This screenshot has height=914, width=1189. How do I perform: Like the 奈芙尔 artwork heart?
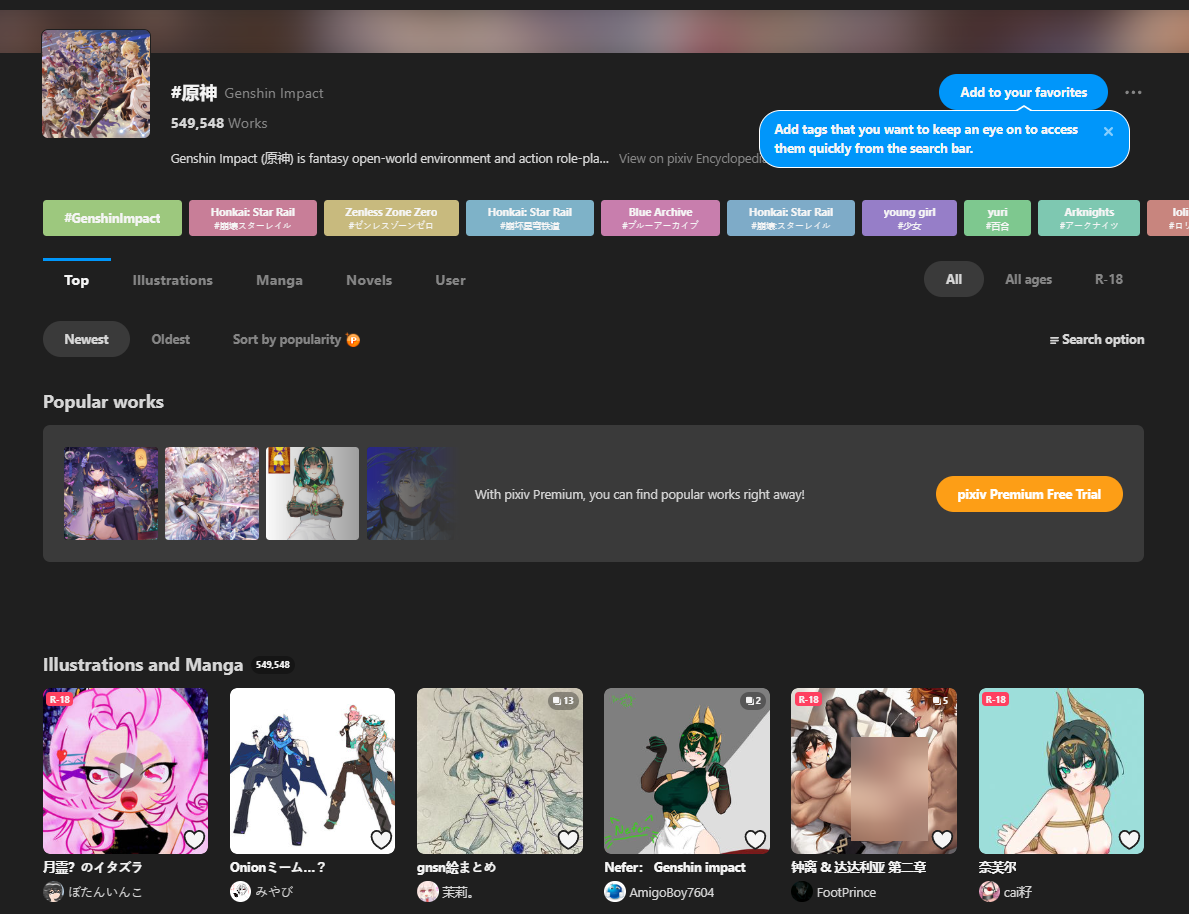tap(1130, 839)
